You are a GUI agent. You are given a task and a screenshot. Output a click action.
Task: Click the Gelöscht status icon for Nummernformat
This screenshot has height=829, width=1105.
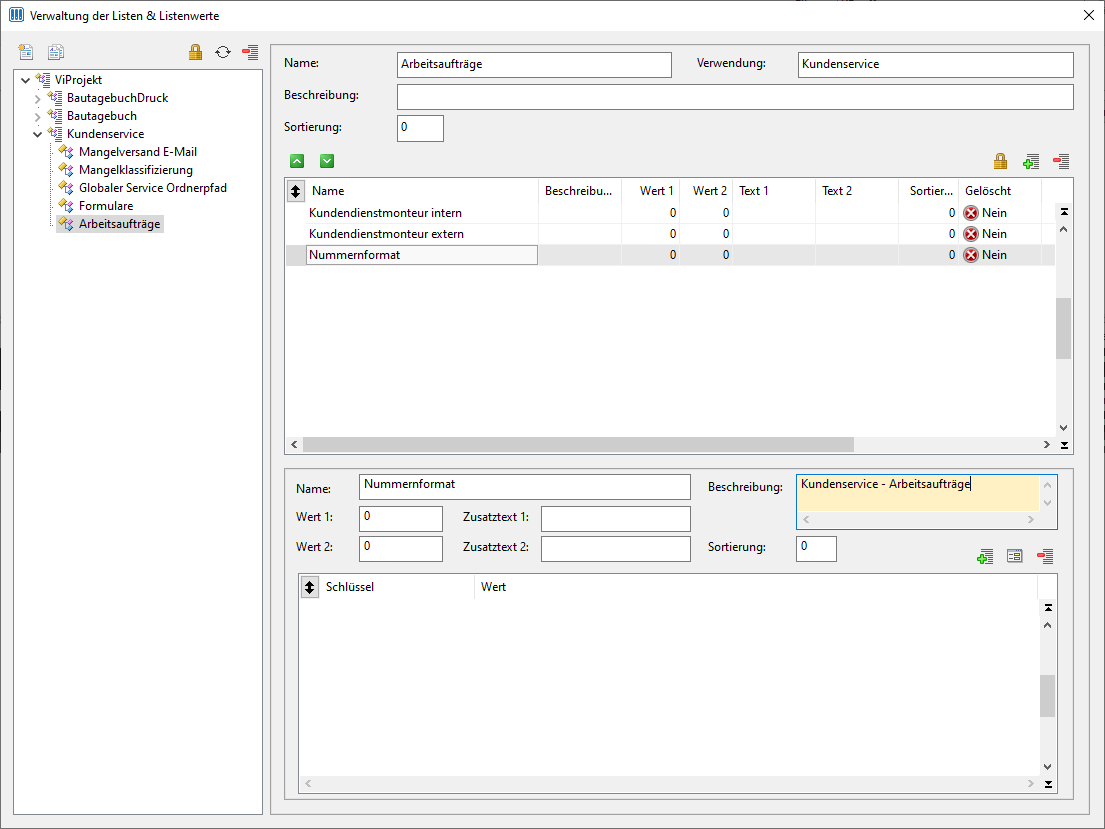(971, 255)
